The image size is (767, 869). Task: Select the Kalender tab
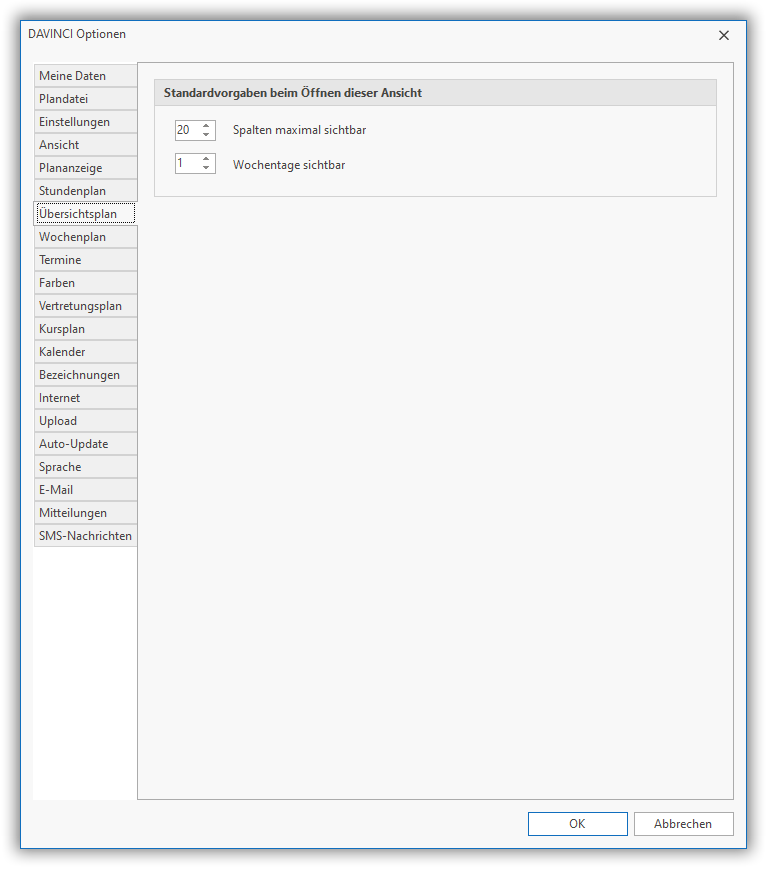[x=85, y=352]
